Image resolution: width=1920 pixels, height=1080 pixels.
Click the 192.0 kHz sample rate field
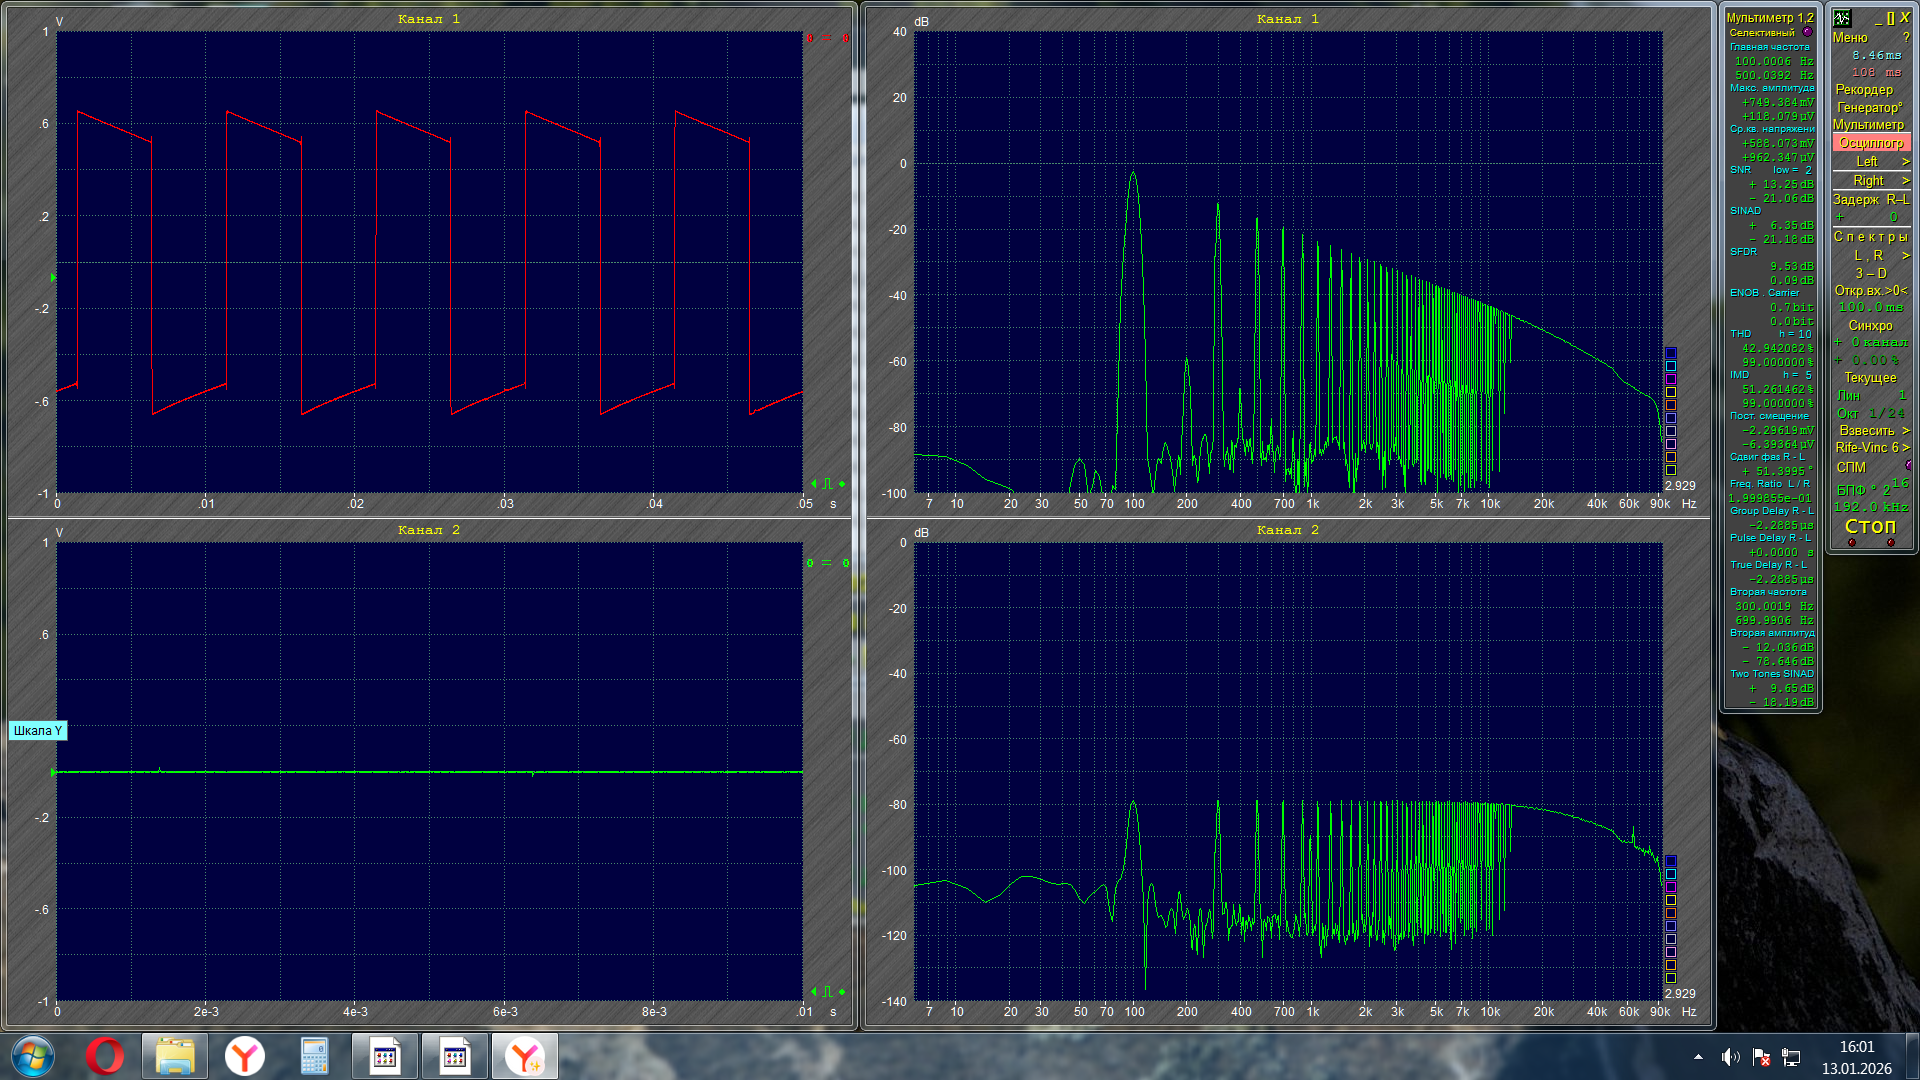click(x=1870, y=507)
